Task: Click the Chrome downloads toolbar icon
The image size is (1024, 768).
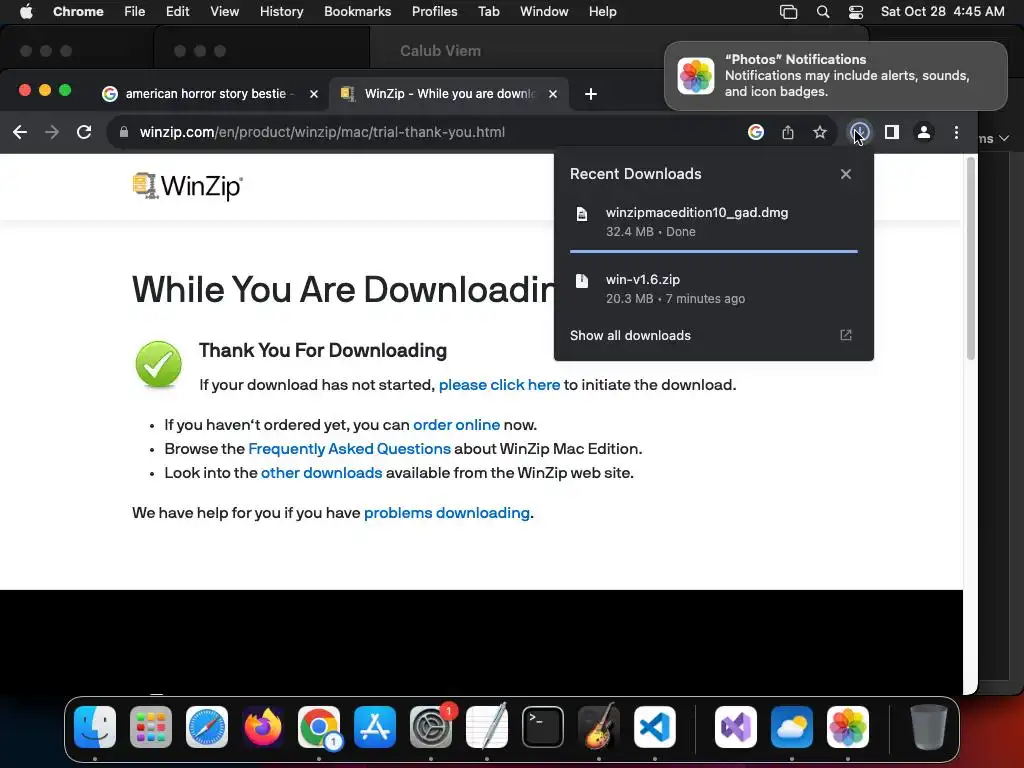Action: tap(859, 133)
